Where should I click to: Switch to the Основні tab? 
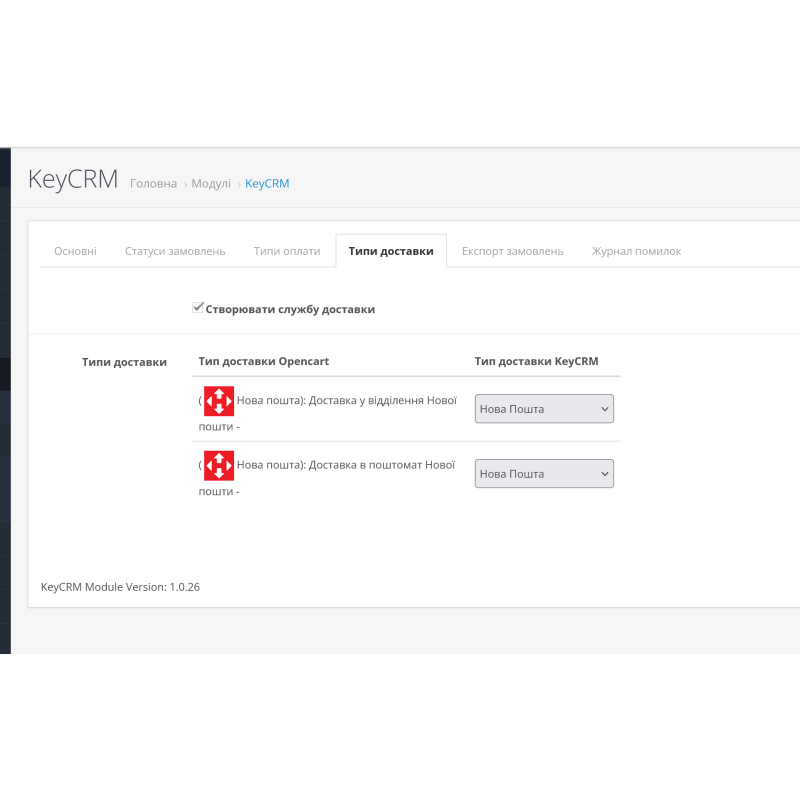pyautogui.click(x=74, y=251)
